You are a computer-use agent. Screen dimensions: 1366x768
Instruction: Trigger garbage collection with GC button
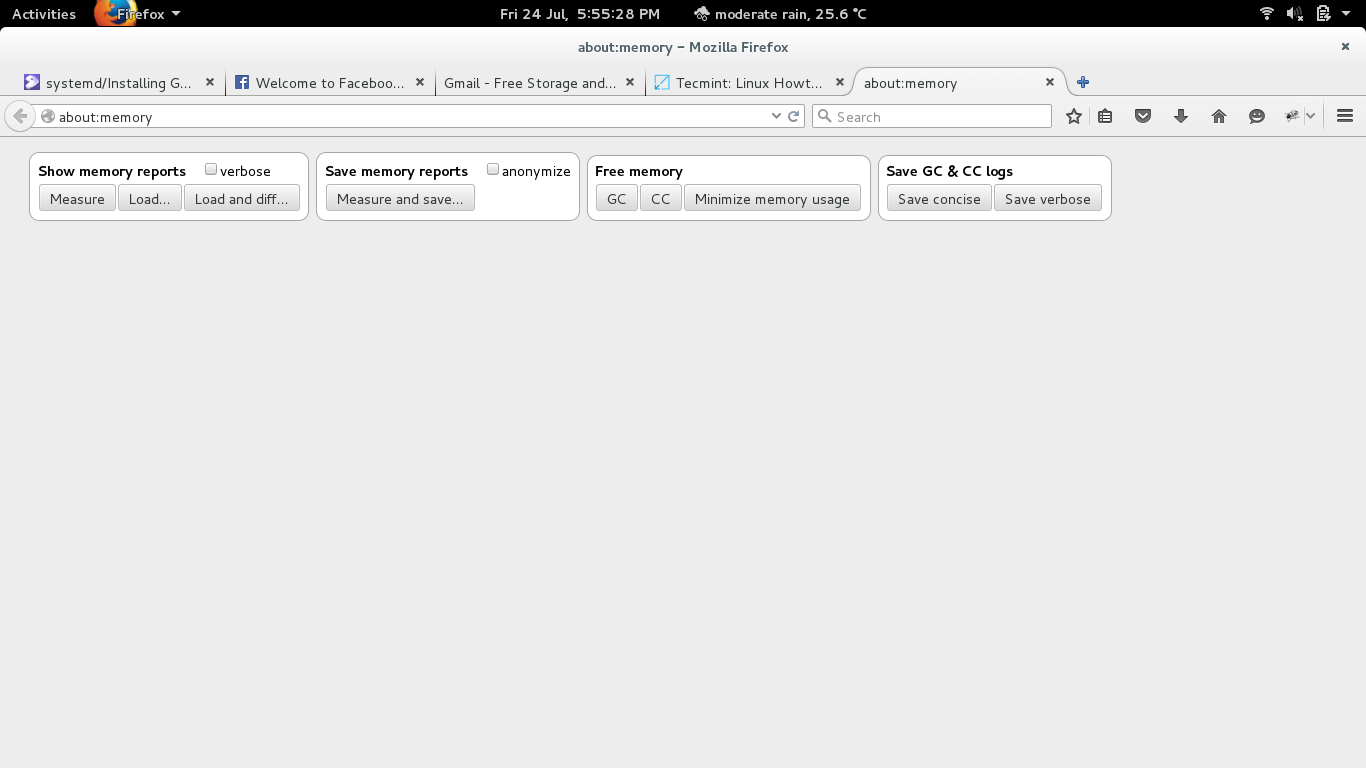pos(616,198)
